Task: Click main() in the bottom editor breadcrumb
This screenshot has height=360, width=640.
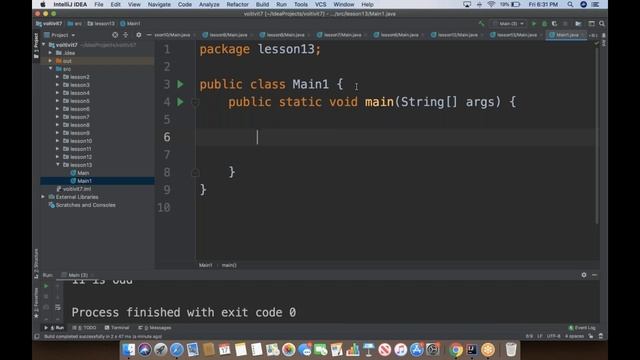Action: click(229, 265)
